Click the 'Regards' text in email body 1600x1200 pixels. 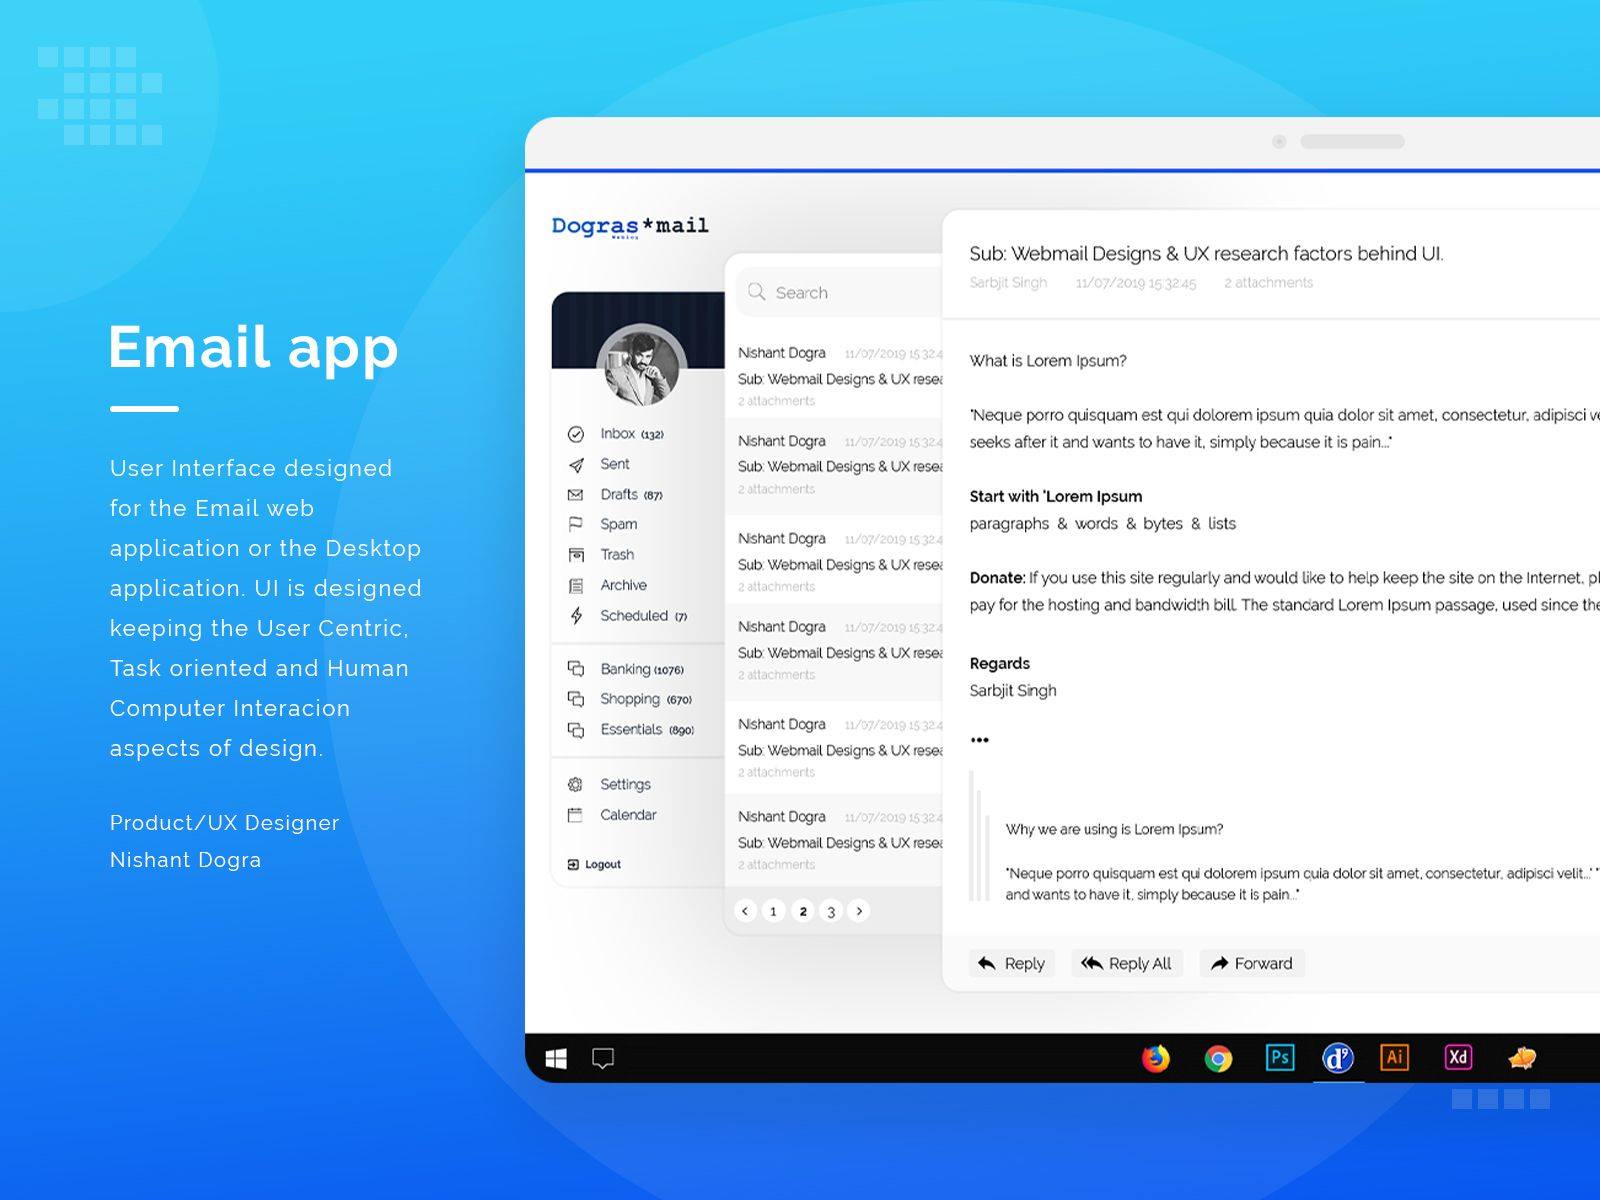[x=999, y=663]
